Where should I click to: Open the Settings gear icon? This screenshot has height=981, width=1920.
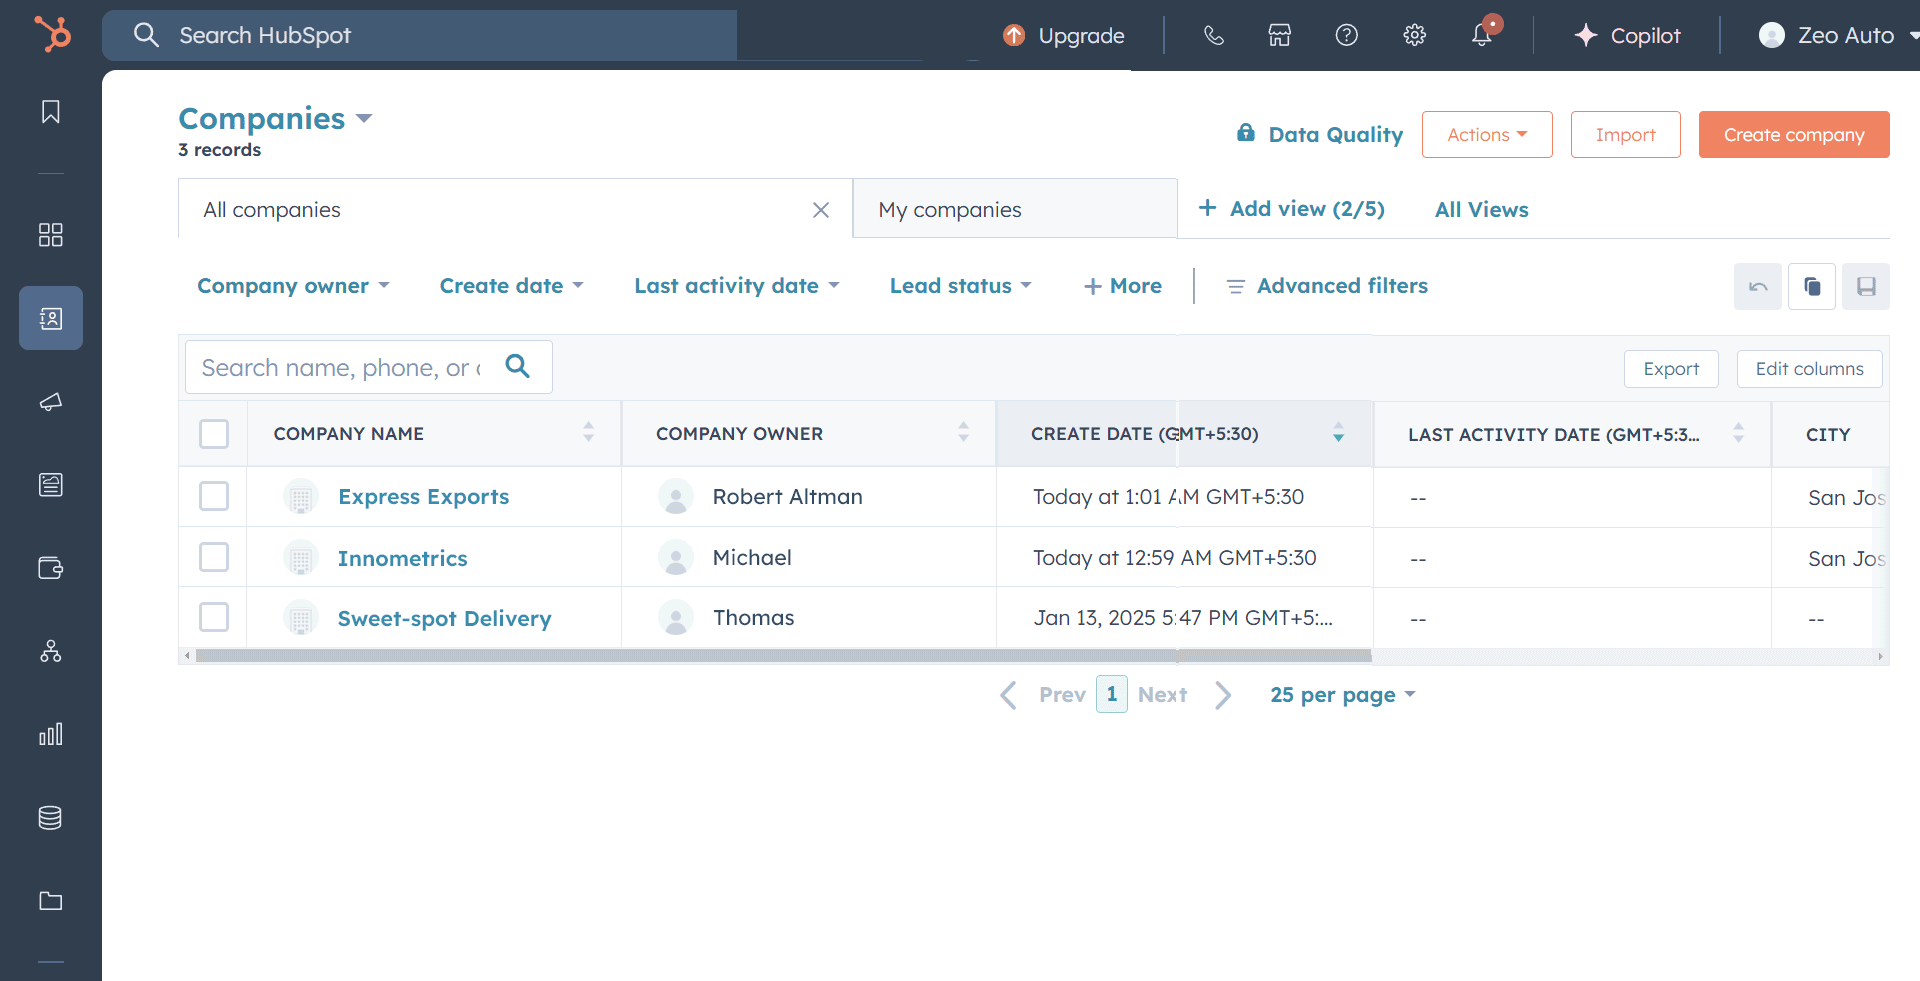1414,35
